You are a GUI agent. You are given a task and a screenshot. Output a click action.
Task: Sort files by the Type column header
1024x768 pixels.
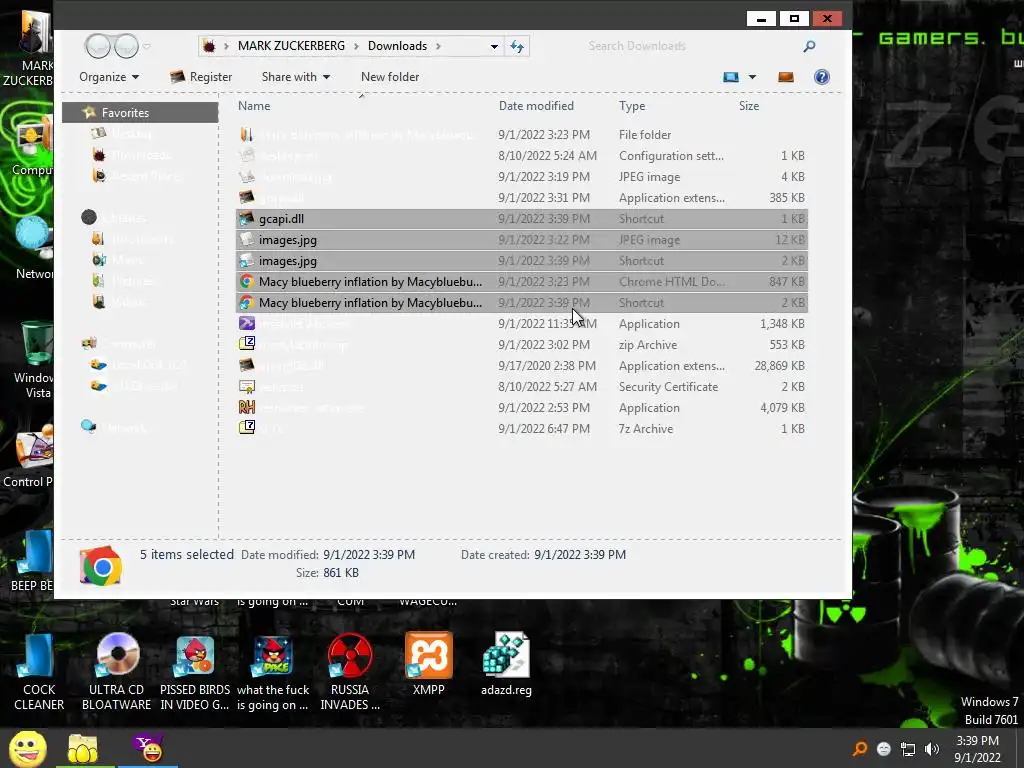click(x=632, y=106)
